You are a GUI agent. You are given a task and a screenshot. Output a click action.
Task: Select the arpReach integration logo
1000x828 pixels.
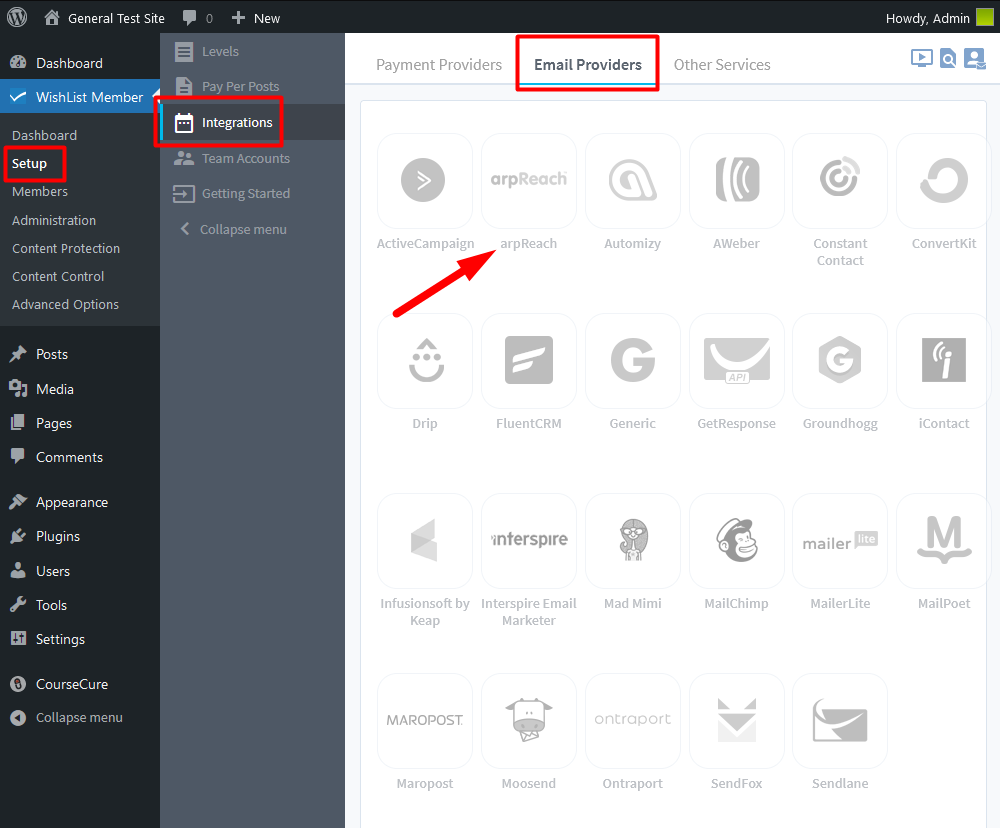(x=529, y=181)
